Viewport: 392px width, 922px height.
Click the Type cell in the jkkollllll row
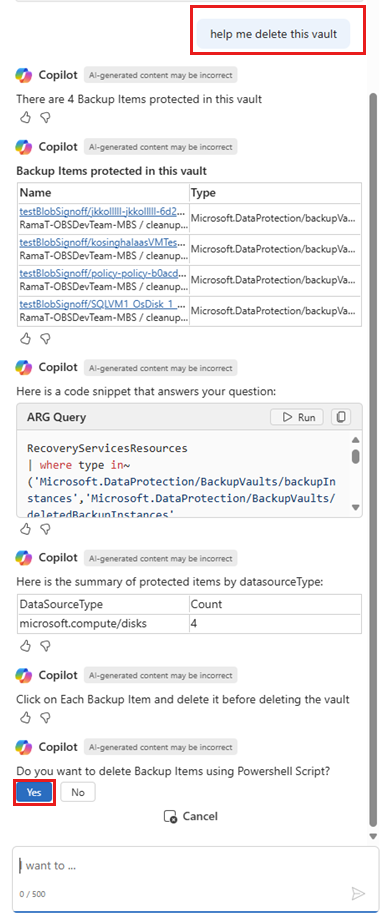275,218
